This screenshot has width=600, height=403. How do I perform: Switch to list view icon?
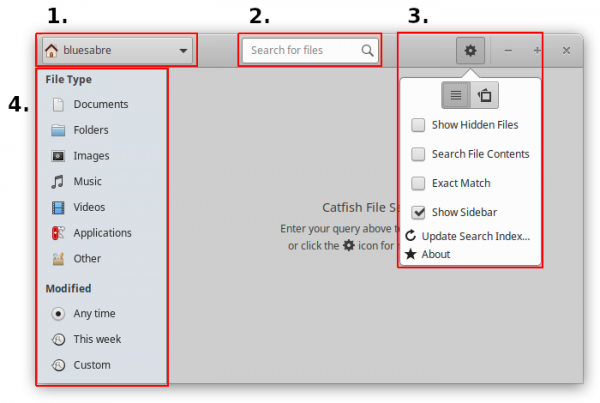tap(456, 95)
